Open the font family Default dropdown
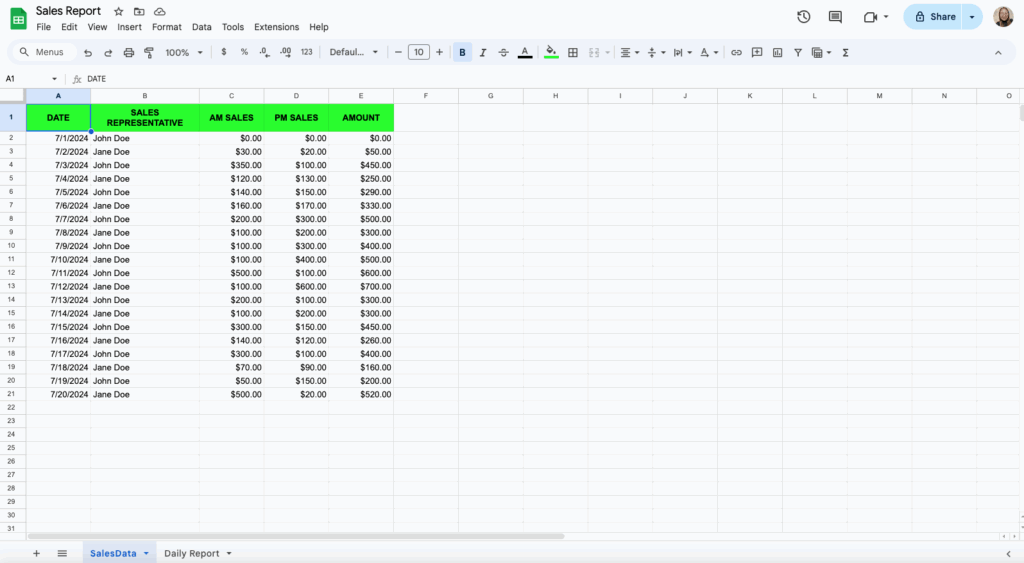1024x563 pixels. pyautogui.click(x=353, y=52)
